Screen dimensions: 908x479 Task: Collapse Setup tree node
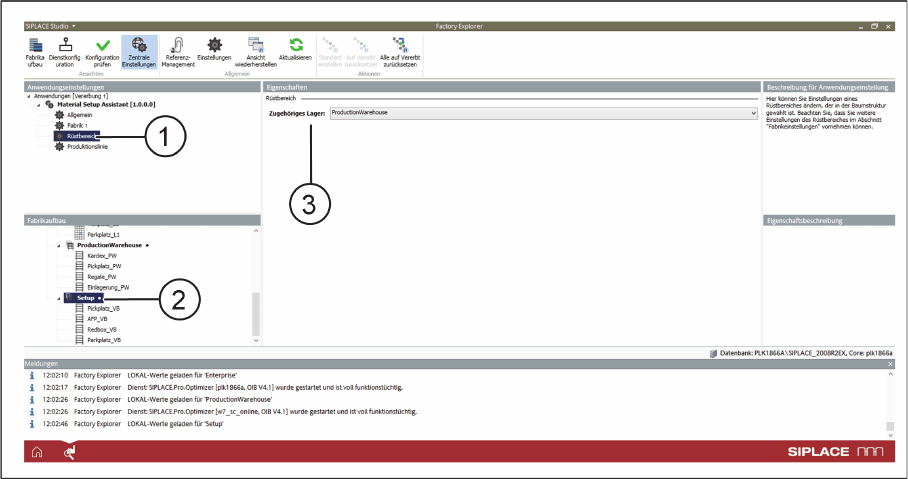(x=59, y=298)
